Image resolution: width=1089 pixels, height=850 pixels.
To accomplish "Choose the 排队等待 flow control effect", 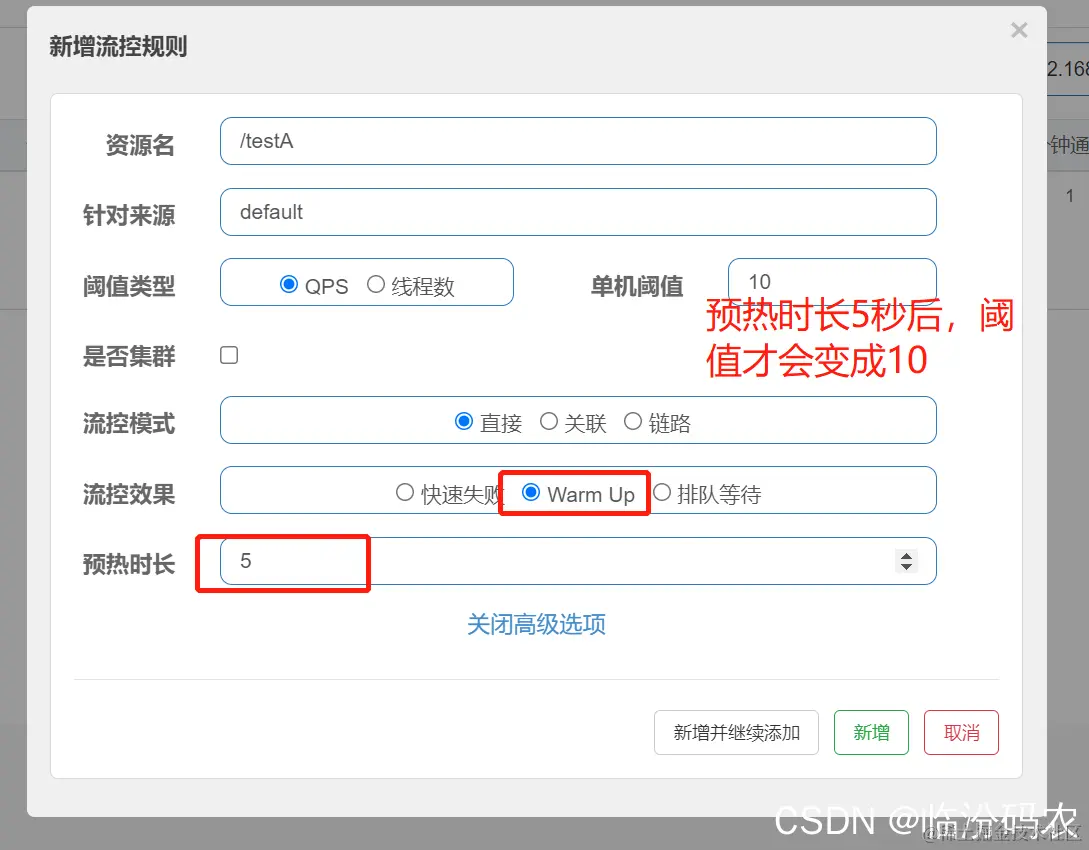I will [661, 492].
